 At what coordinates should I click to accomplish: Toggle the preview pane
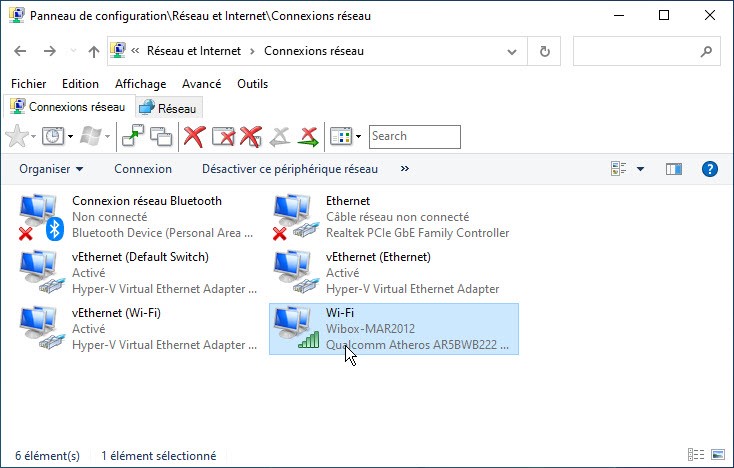pyautogui.click(x=674, y=169)
